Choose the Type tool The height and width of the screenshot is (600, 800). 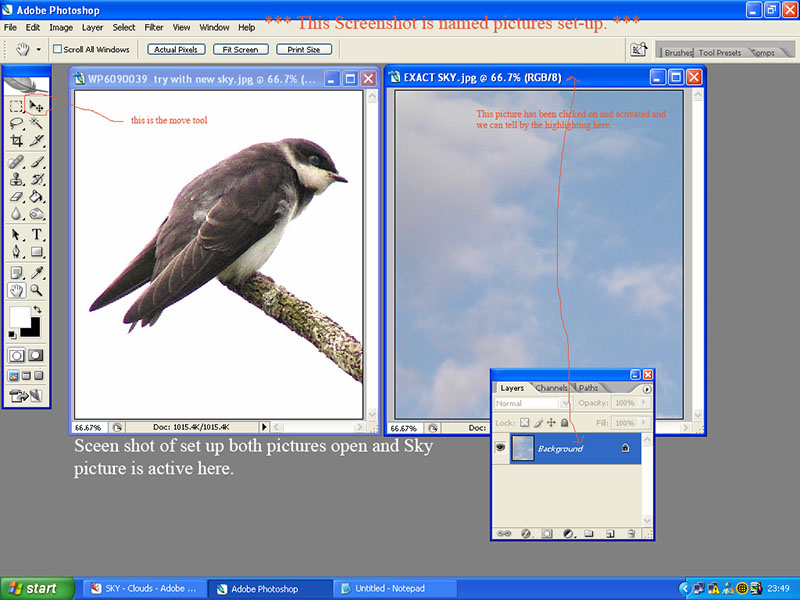coord(36,235)
